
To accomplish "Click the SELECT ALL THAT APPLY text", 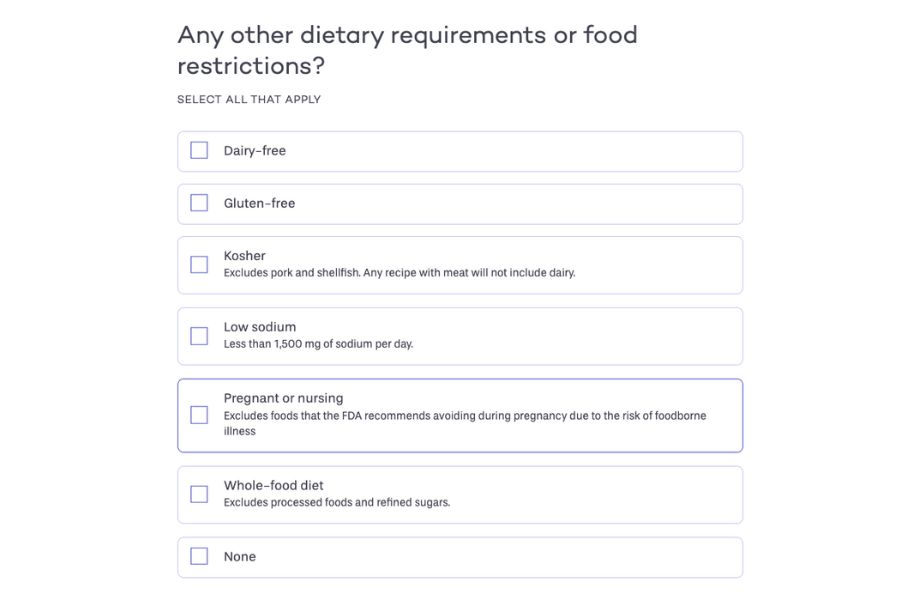I will coord(248,99).
